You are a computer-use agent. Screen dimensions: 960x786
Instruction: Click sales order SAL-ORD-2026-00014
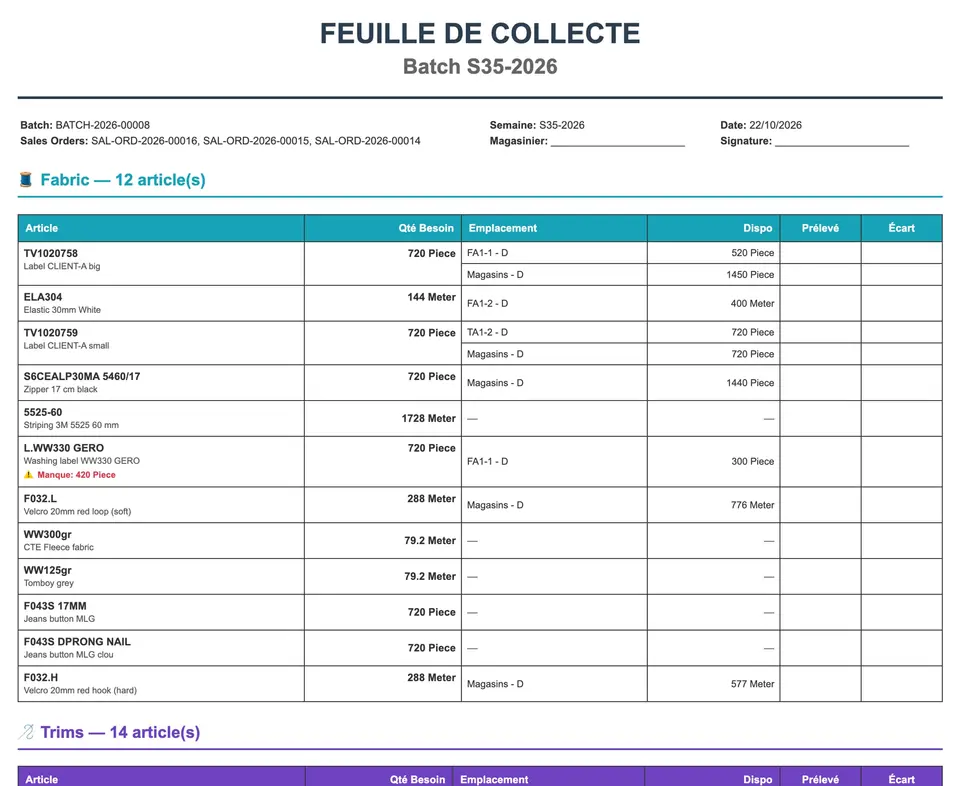[367, 141]
